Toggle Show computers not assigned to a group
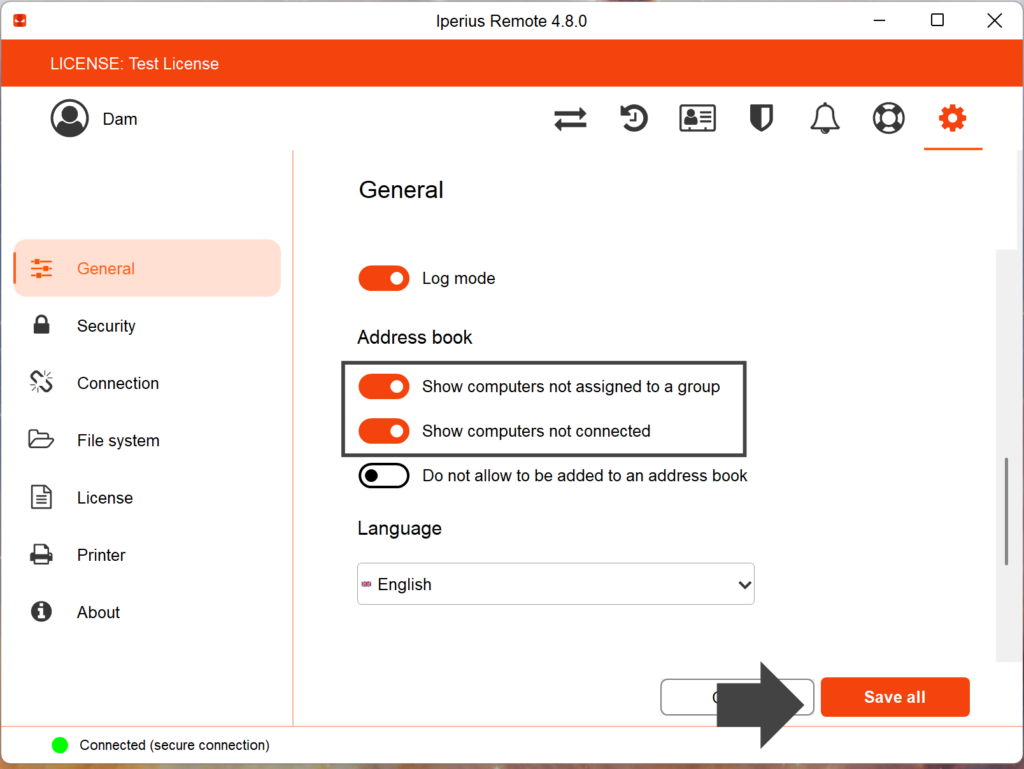The height and width of the screenshot is (769, 1024). coord(384,386)
